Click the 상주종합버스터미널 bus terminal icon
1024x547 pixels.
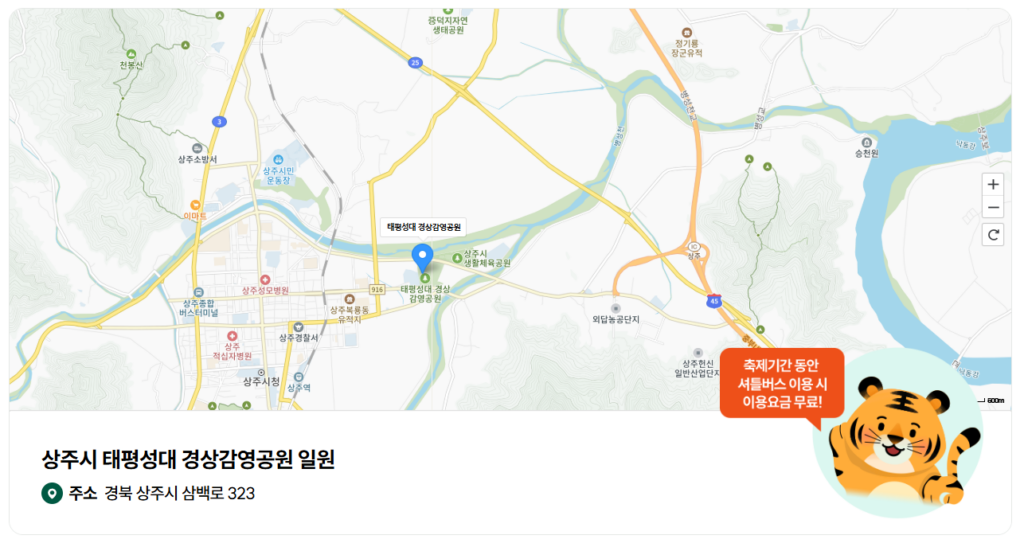click(x=199, y=293)
